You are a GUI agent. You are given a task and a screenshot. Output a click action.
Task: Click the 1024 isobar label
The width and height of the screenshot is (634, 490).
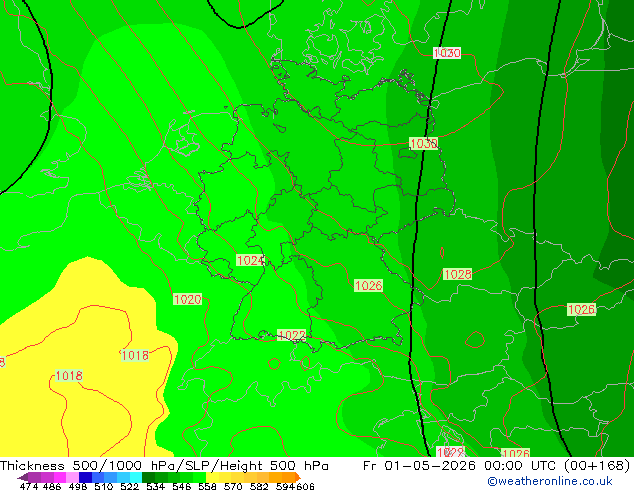click(250, 260)
